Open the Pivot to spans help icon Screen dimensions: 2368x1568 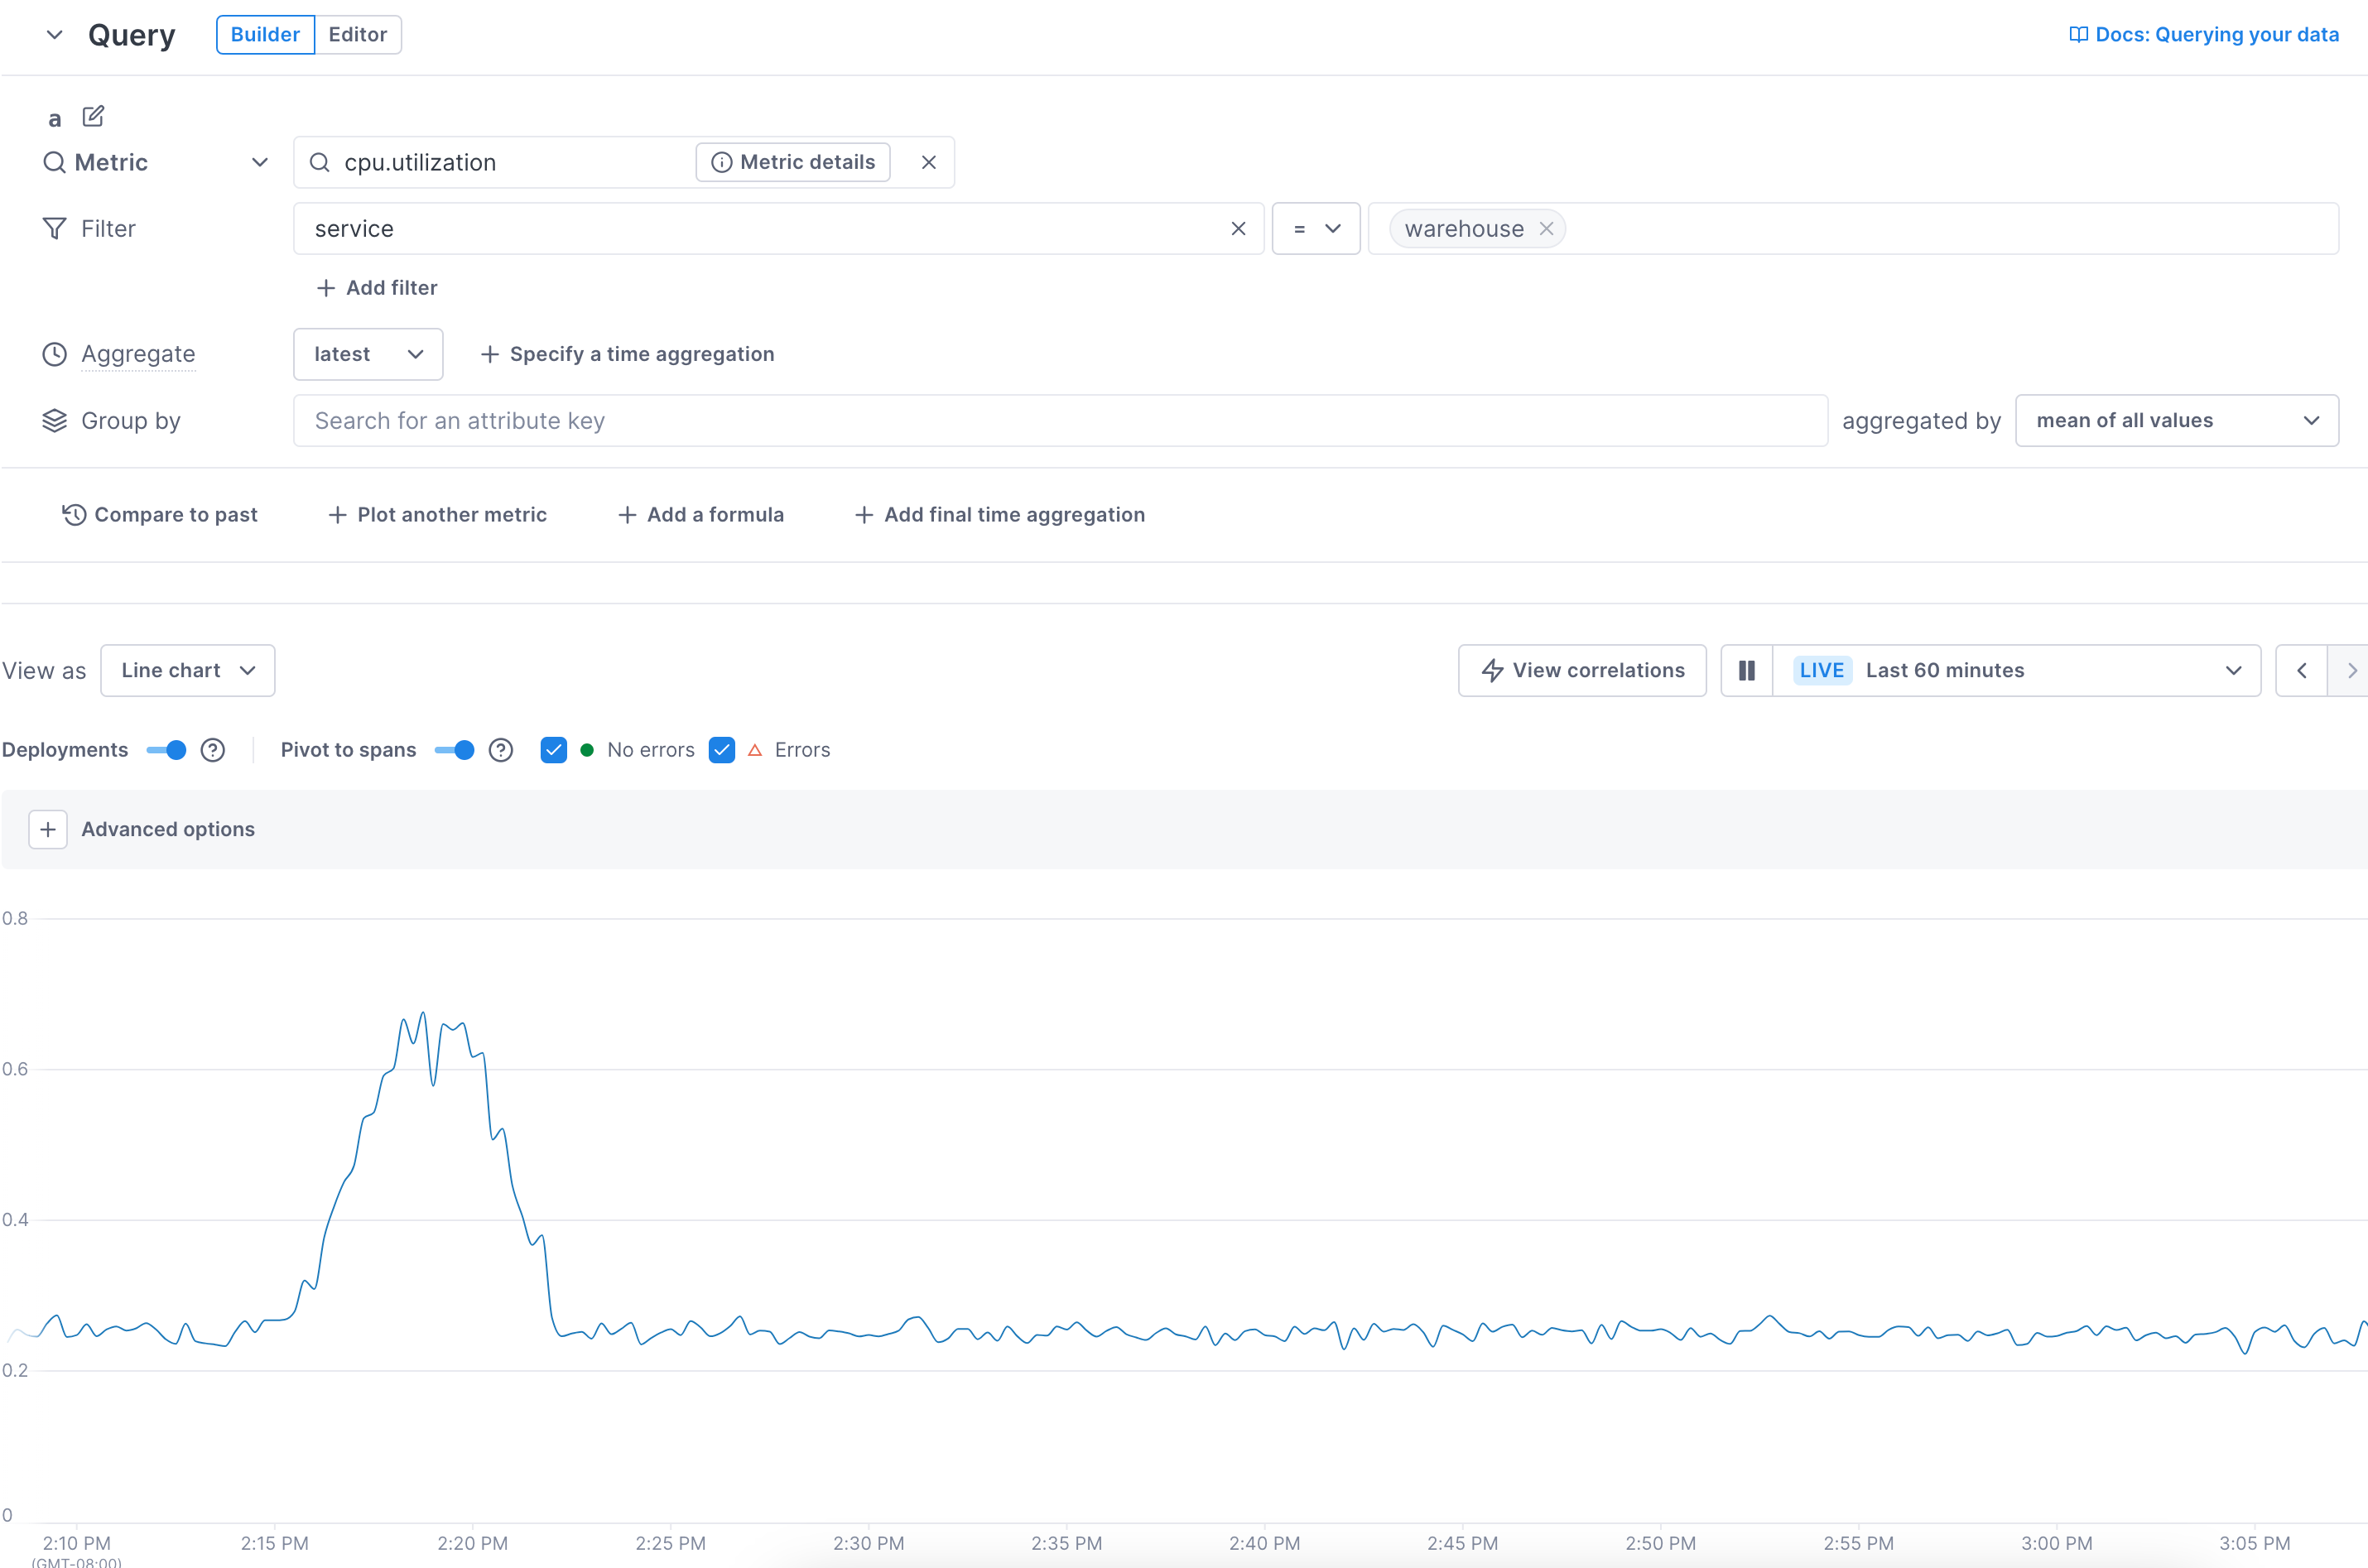coord(500,750)
